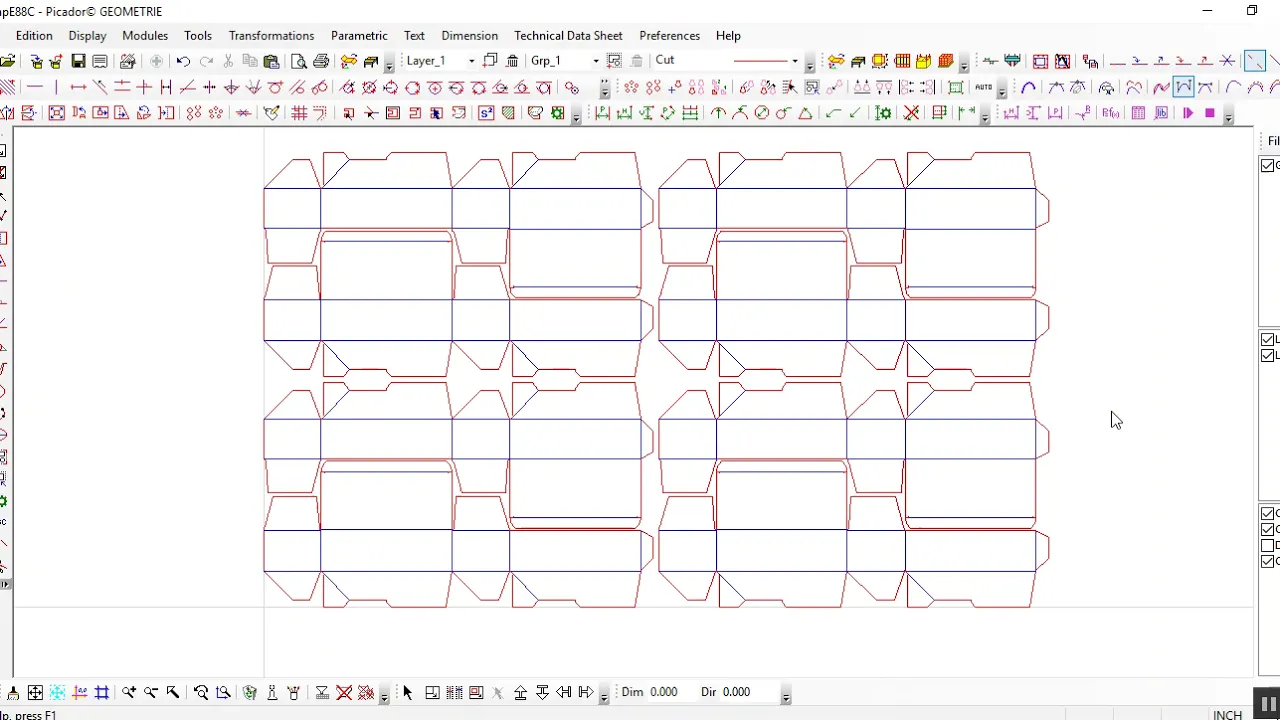
Task: Click the trash can delete-layer icon
Action: tap(512, 61)
